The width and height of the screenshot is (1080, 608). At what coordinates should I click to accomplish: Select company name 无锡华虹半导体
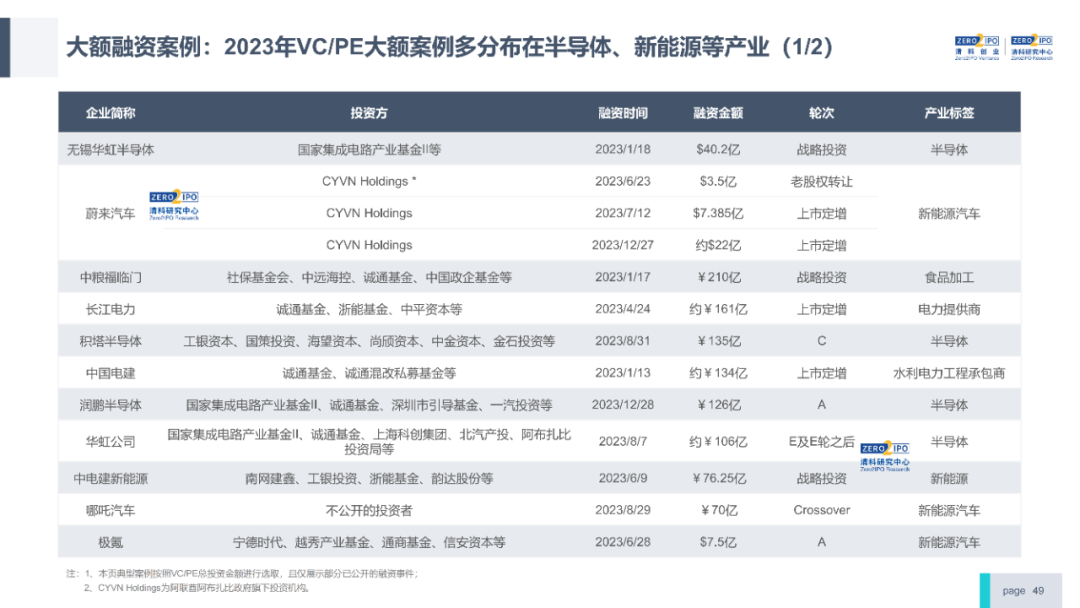110,149
